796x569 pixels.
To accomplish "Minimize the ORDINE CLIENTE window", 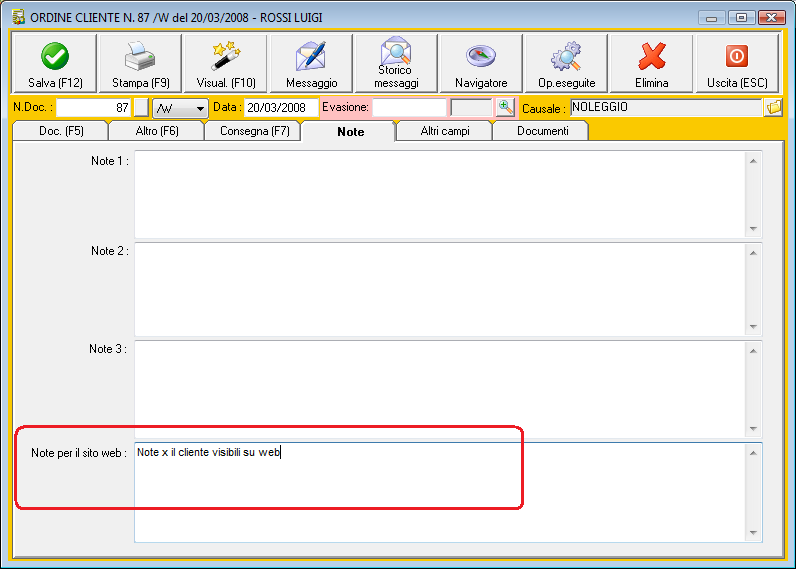I will 711,18.
